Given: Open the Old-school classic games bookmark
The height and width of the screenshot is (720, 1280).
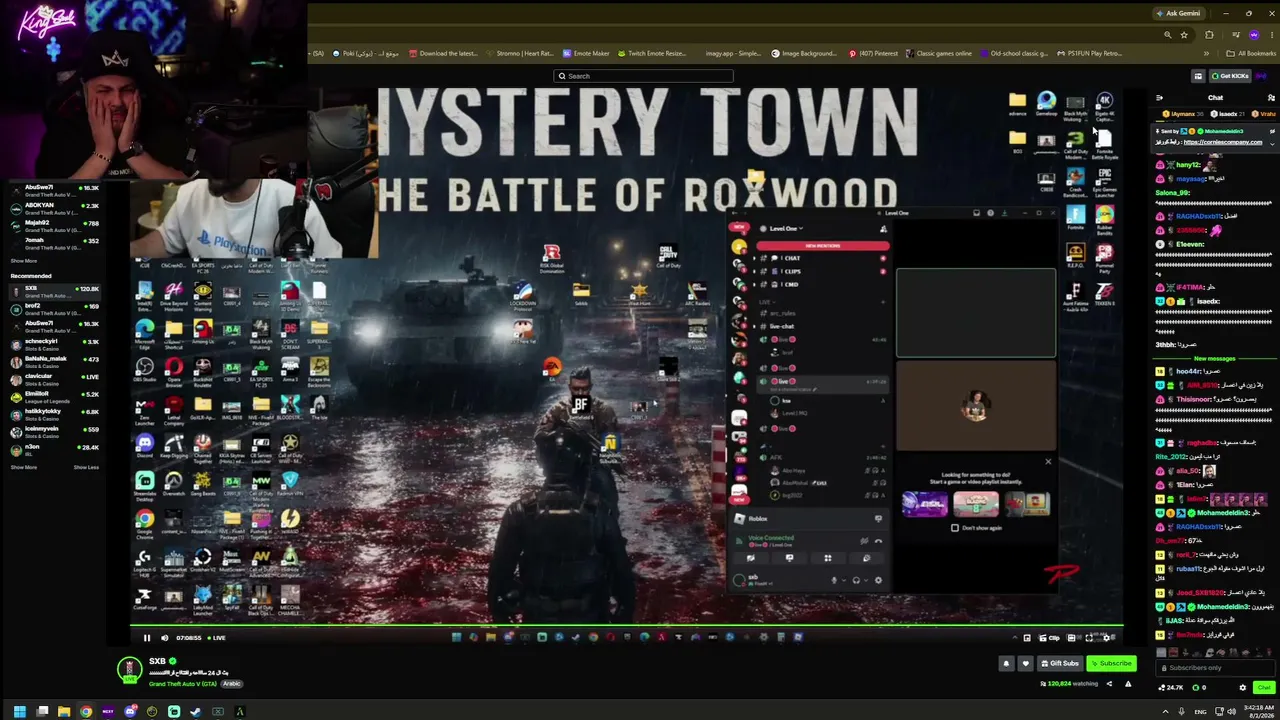Looking at the screenshot, I should (x=1014, y=54).
